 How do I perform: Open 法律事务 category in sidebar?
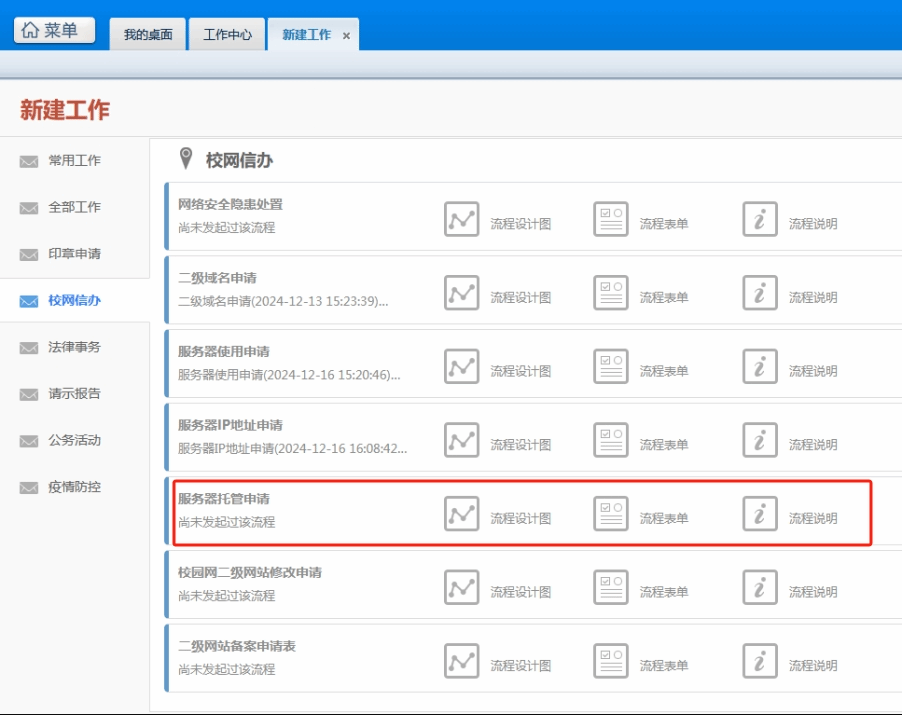[x=75, y=347]
